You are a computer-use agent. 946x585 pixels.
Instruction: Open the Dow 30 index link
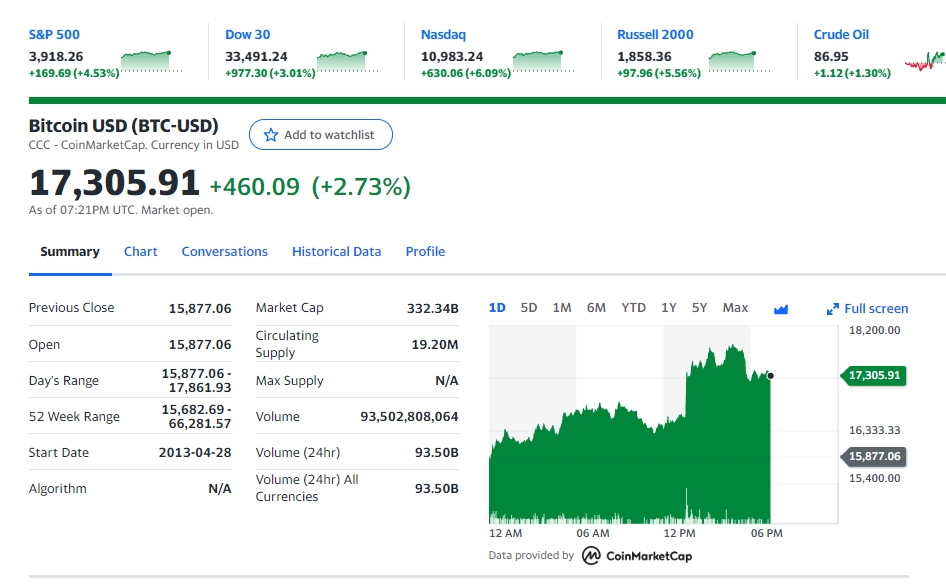pos(247,34)
